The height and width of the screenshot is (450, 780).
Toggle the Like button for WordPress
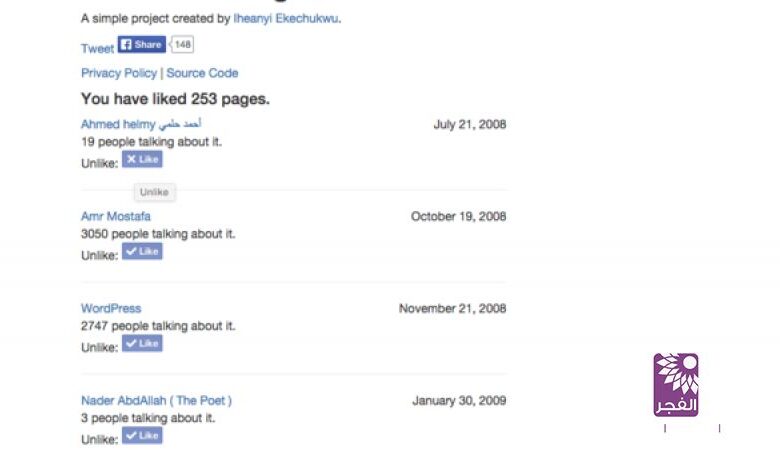[142, 343]
